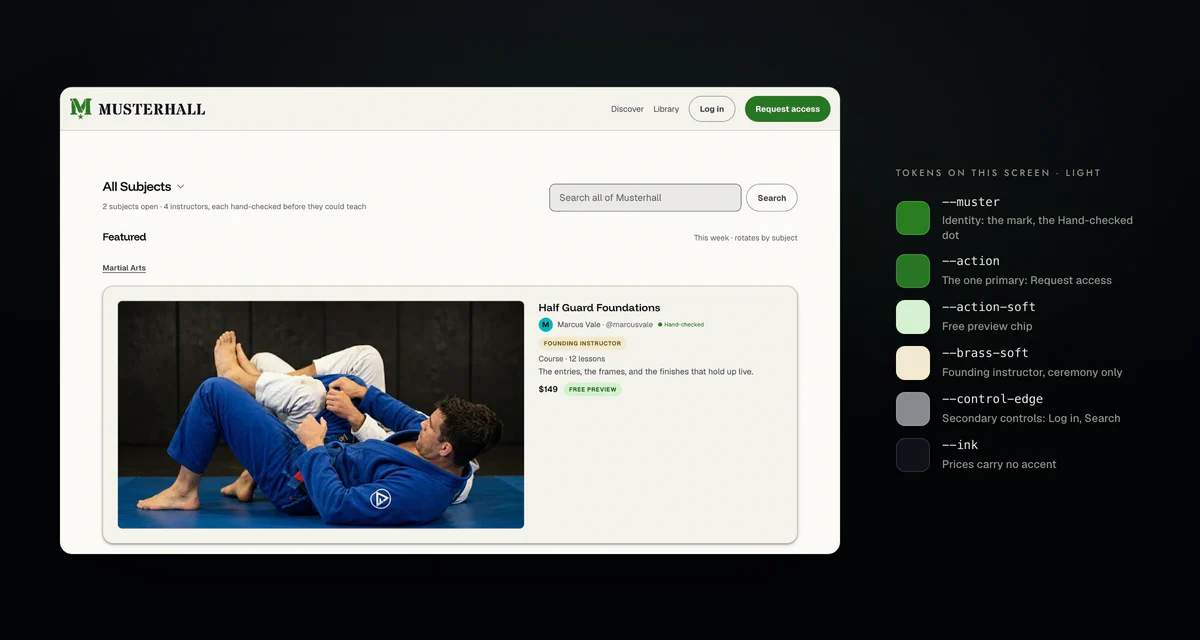Open the Half Guard Foundations course title

click(x=599, y=307)
